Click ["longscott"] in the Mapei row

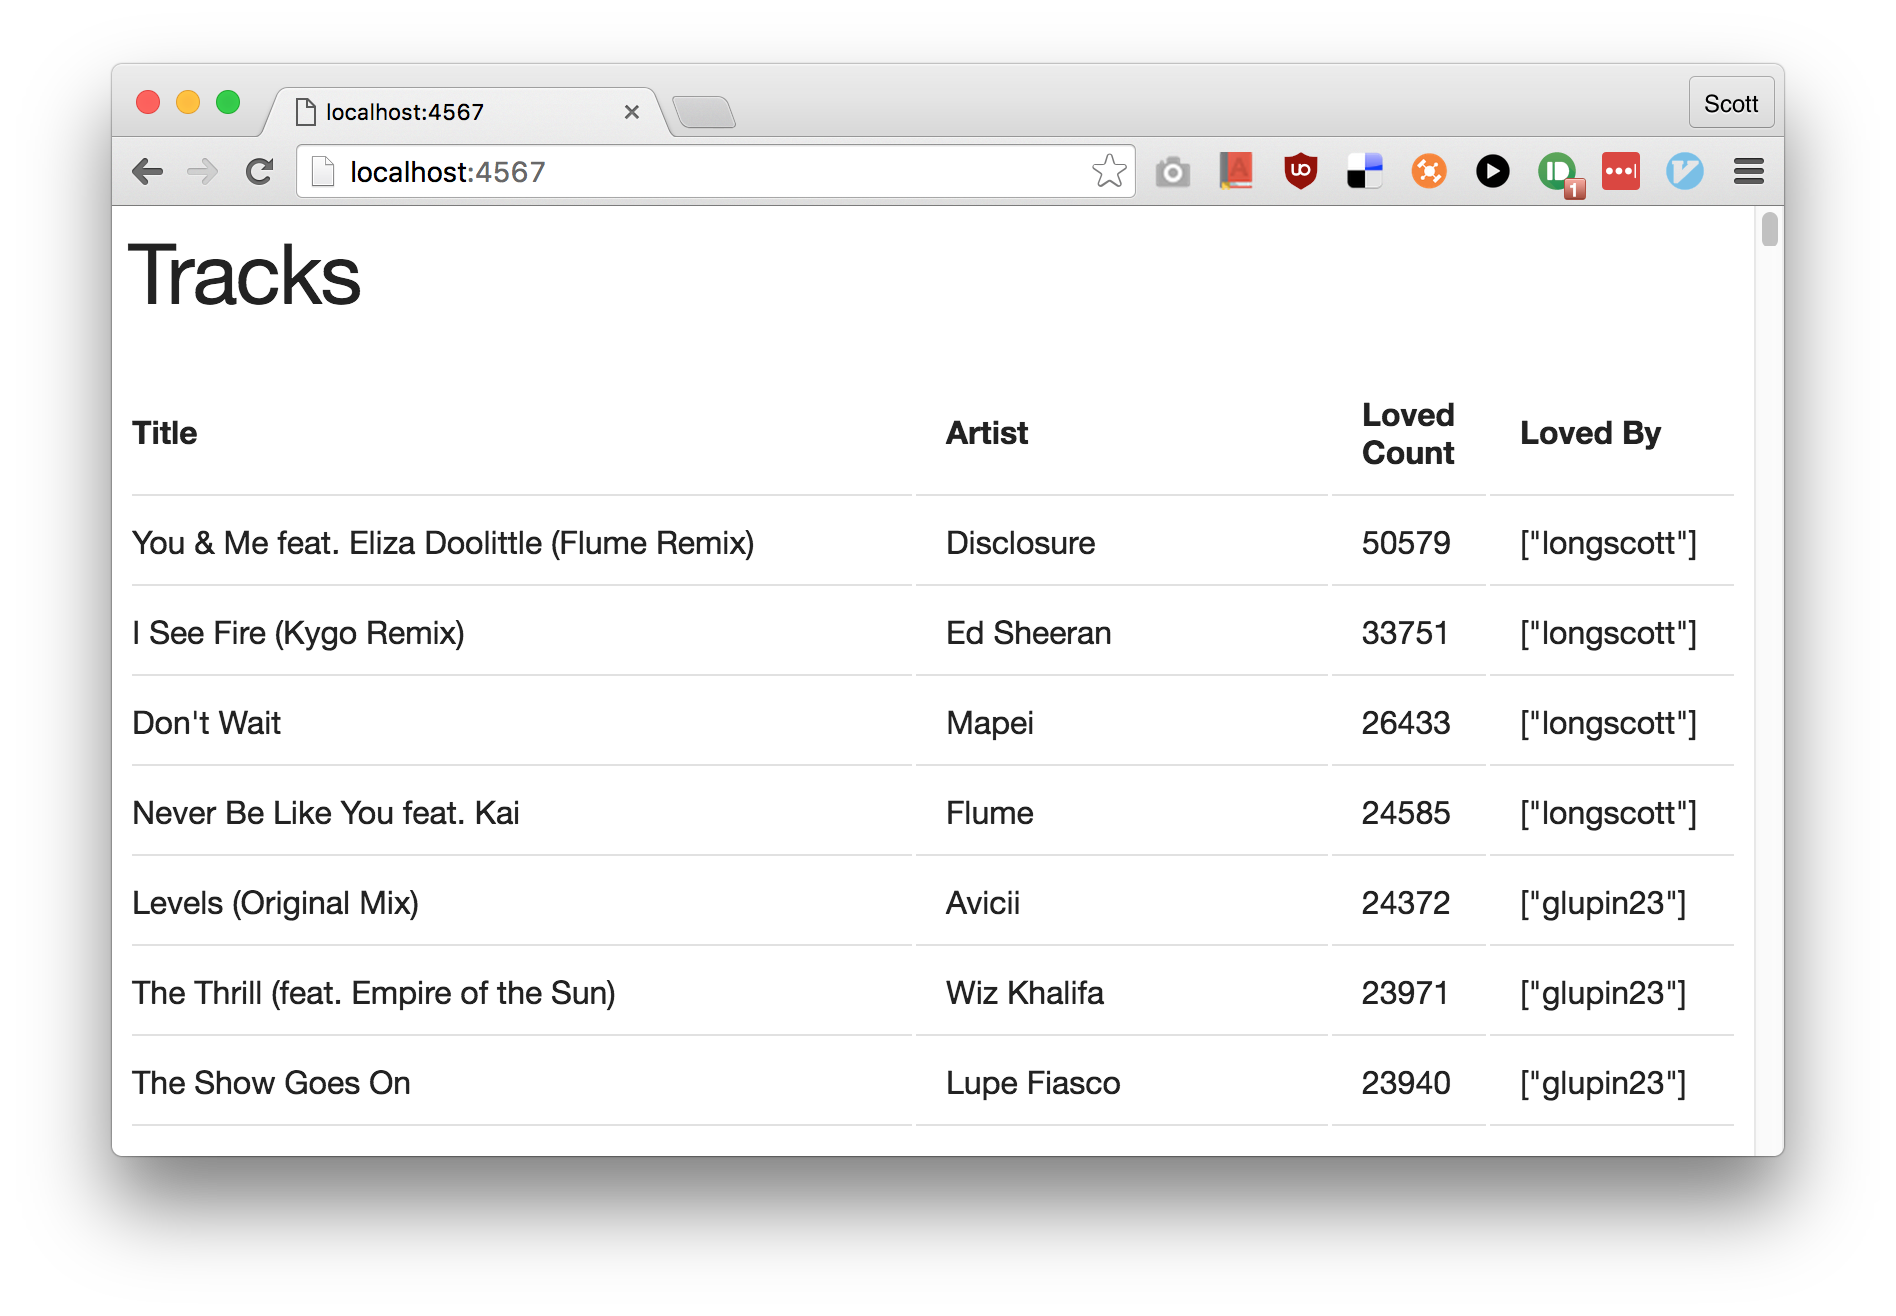(1608, 723)
